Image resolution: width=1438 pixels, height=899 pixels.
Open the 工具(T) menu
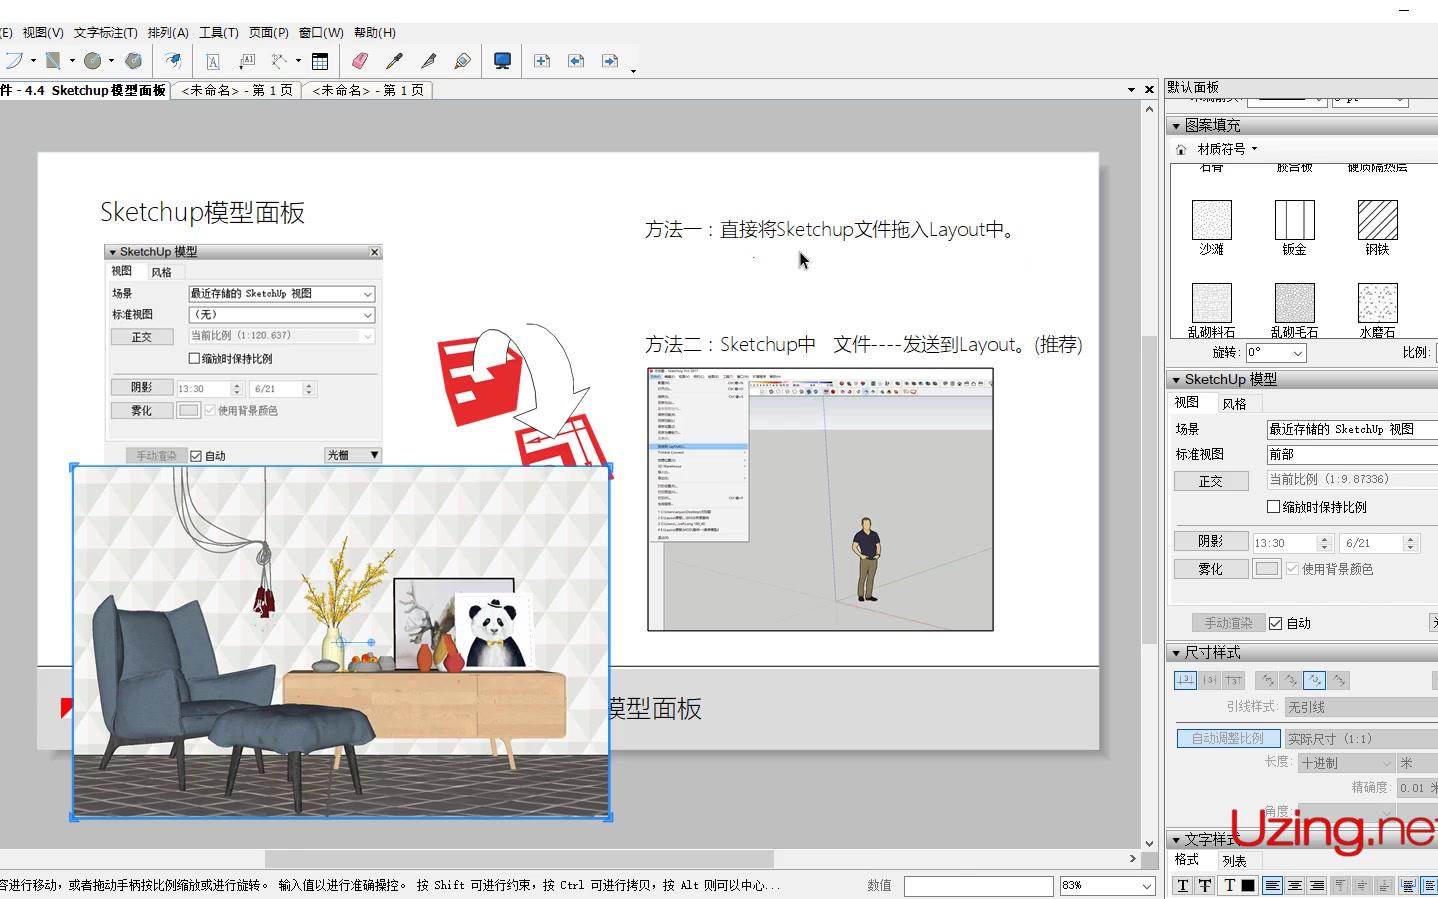pyautogui.click(x=218, y=33)
